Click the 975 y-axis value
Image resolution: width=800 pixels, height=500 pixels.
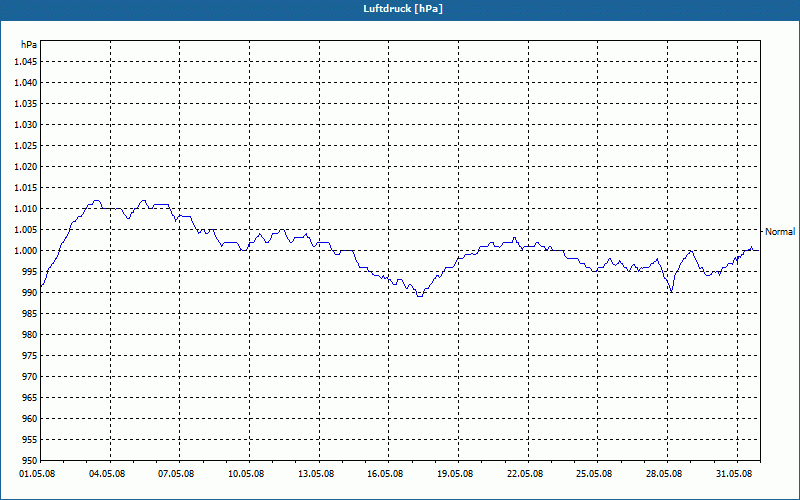pyautogui.click(x=30, y=356)
